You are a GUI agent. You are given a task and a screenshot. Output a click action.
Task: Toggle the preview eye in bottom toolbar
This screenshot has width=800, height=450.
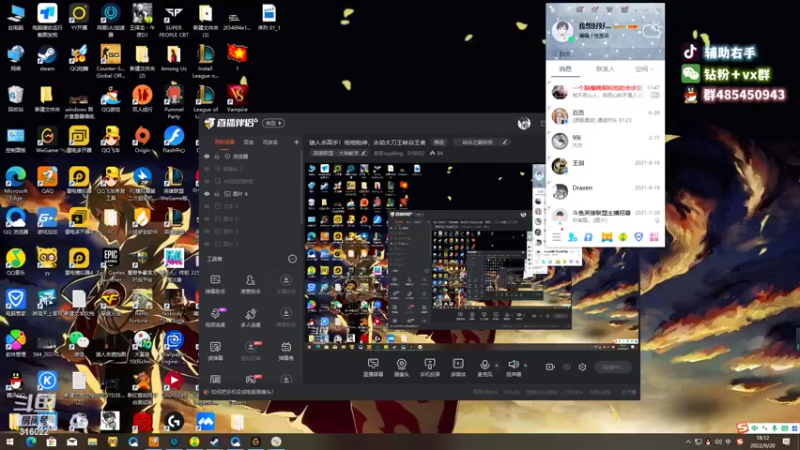pyautogui.click(x=566, y=367)
